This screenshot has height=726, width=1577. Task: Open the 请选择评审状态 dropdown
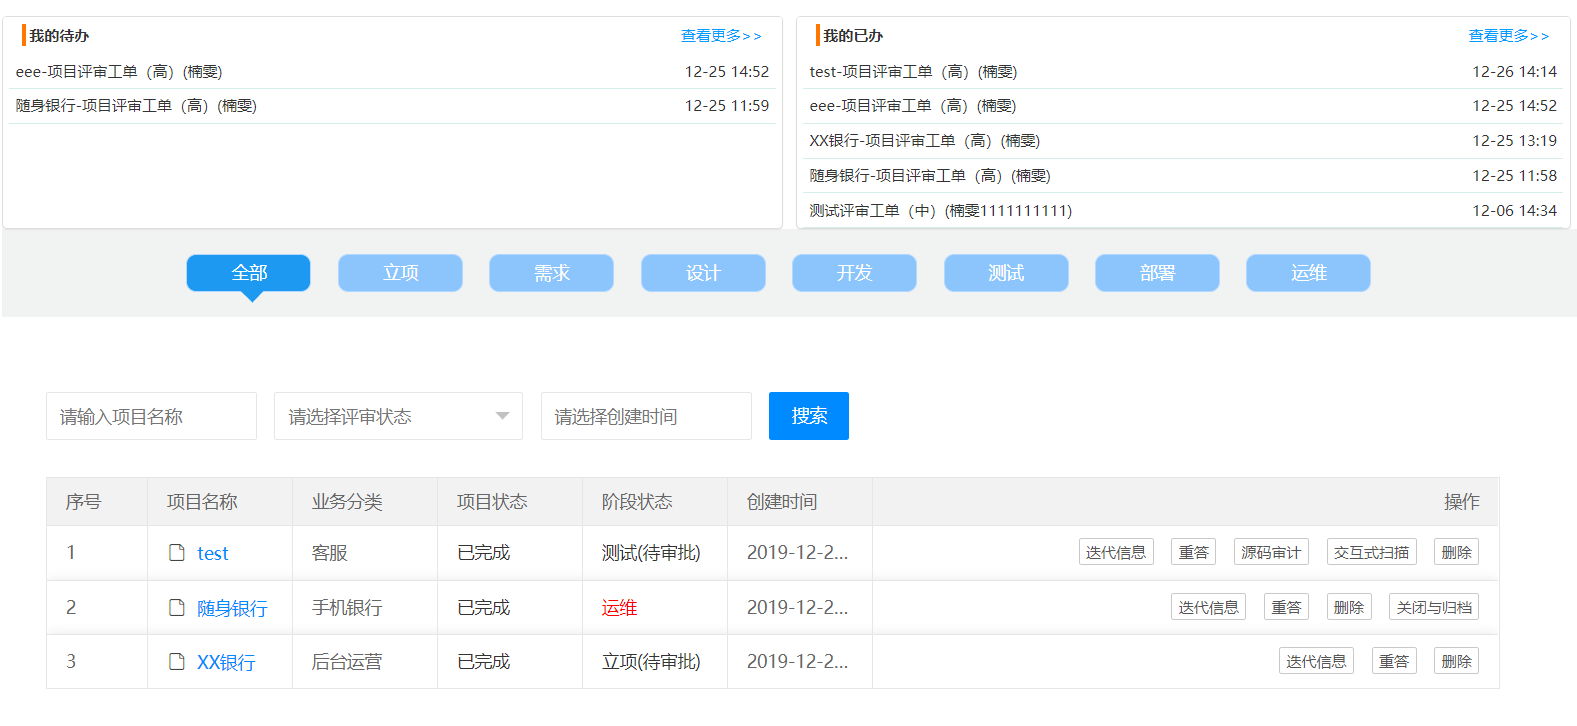(x=398, y=416)
